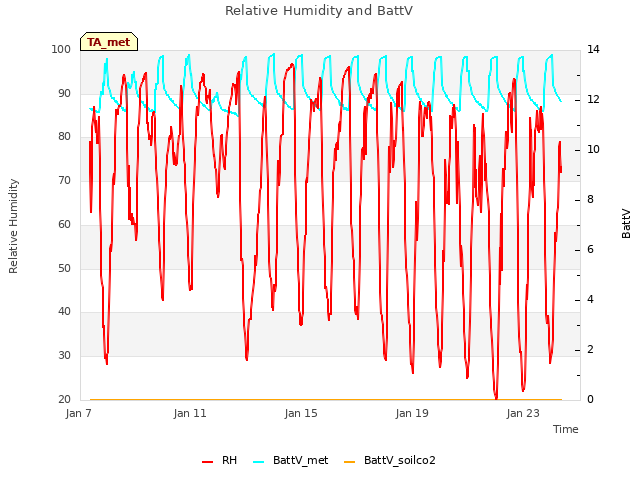Toggle the BattV_met legend entry
Viewport: 640px width, 480px height.
[x=291, y=460]
